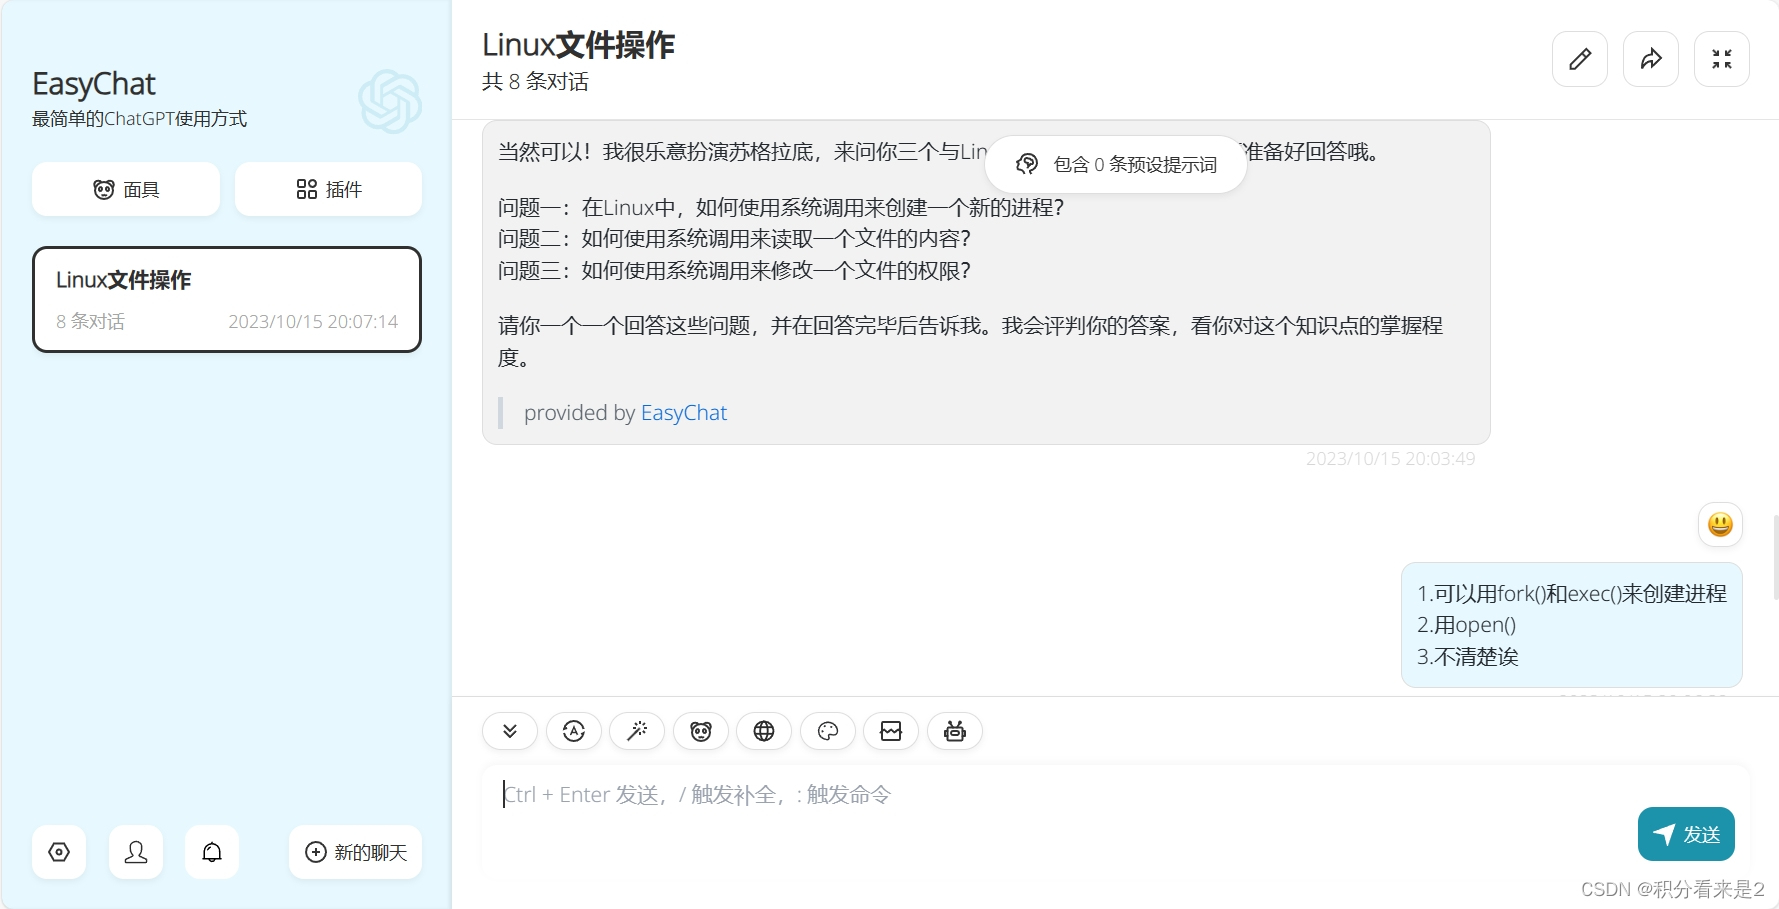Open the palette icon in toolbar
Image resolution: width=1779 pixels, height=909 pixels.
(828, 731)
